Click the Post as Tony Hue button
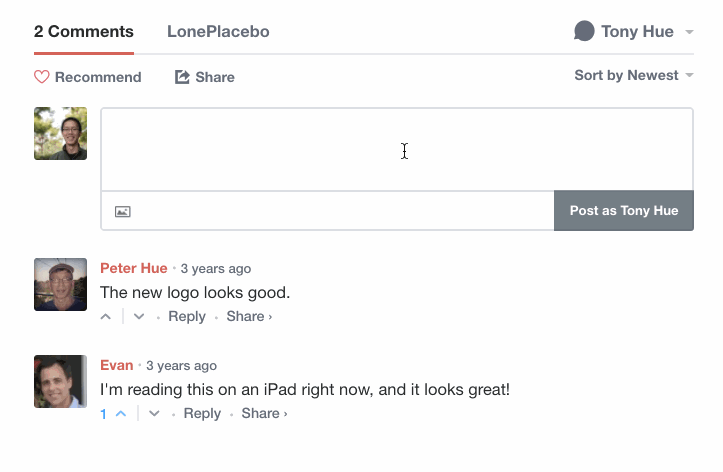The image size is (723, 472). coord(624,211)
